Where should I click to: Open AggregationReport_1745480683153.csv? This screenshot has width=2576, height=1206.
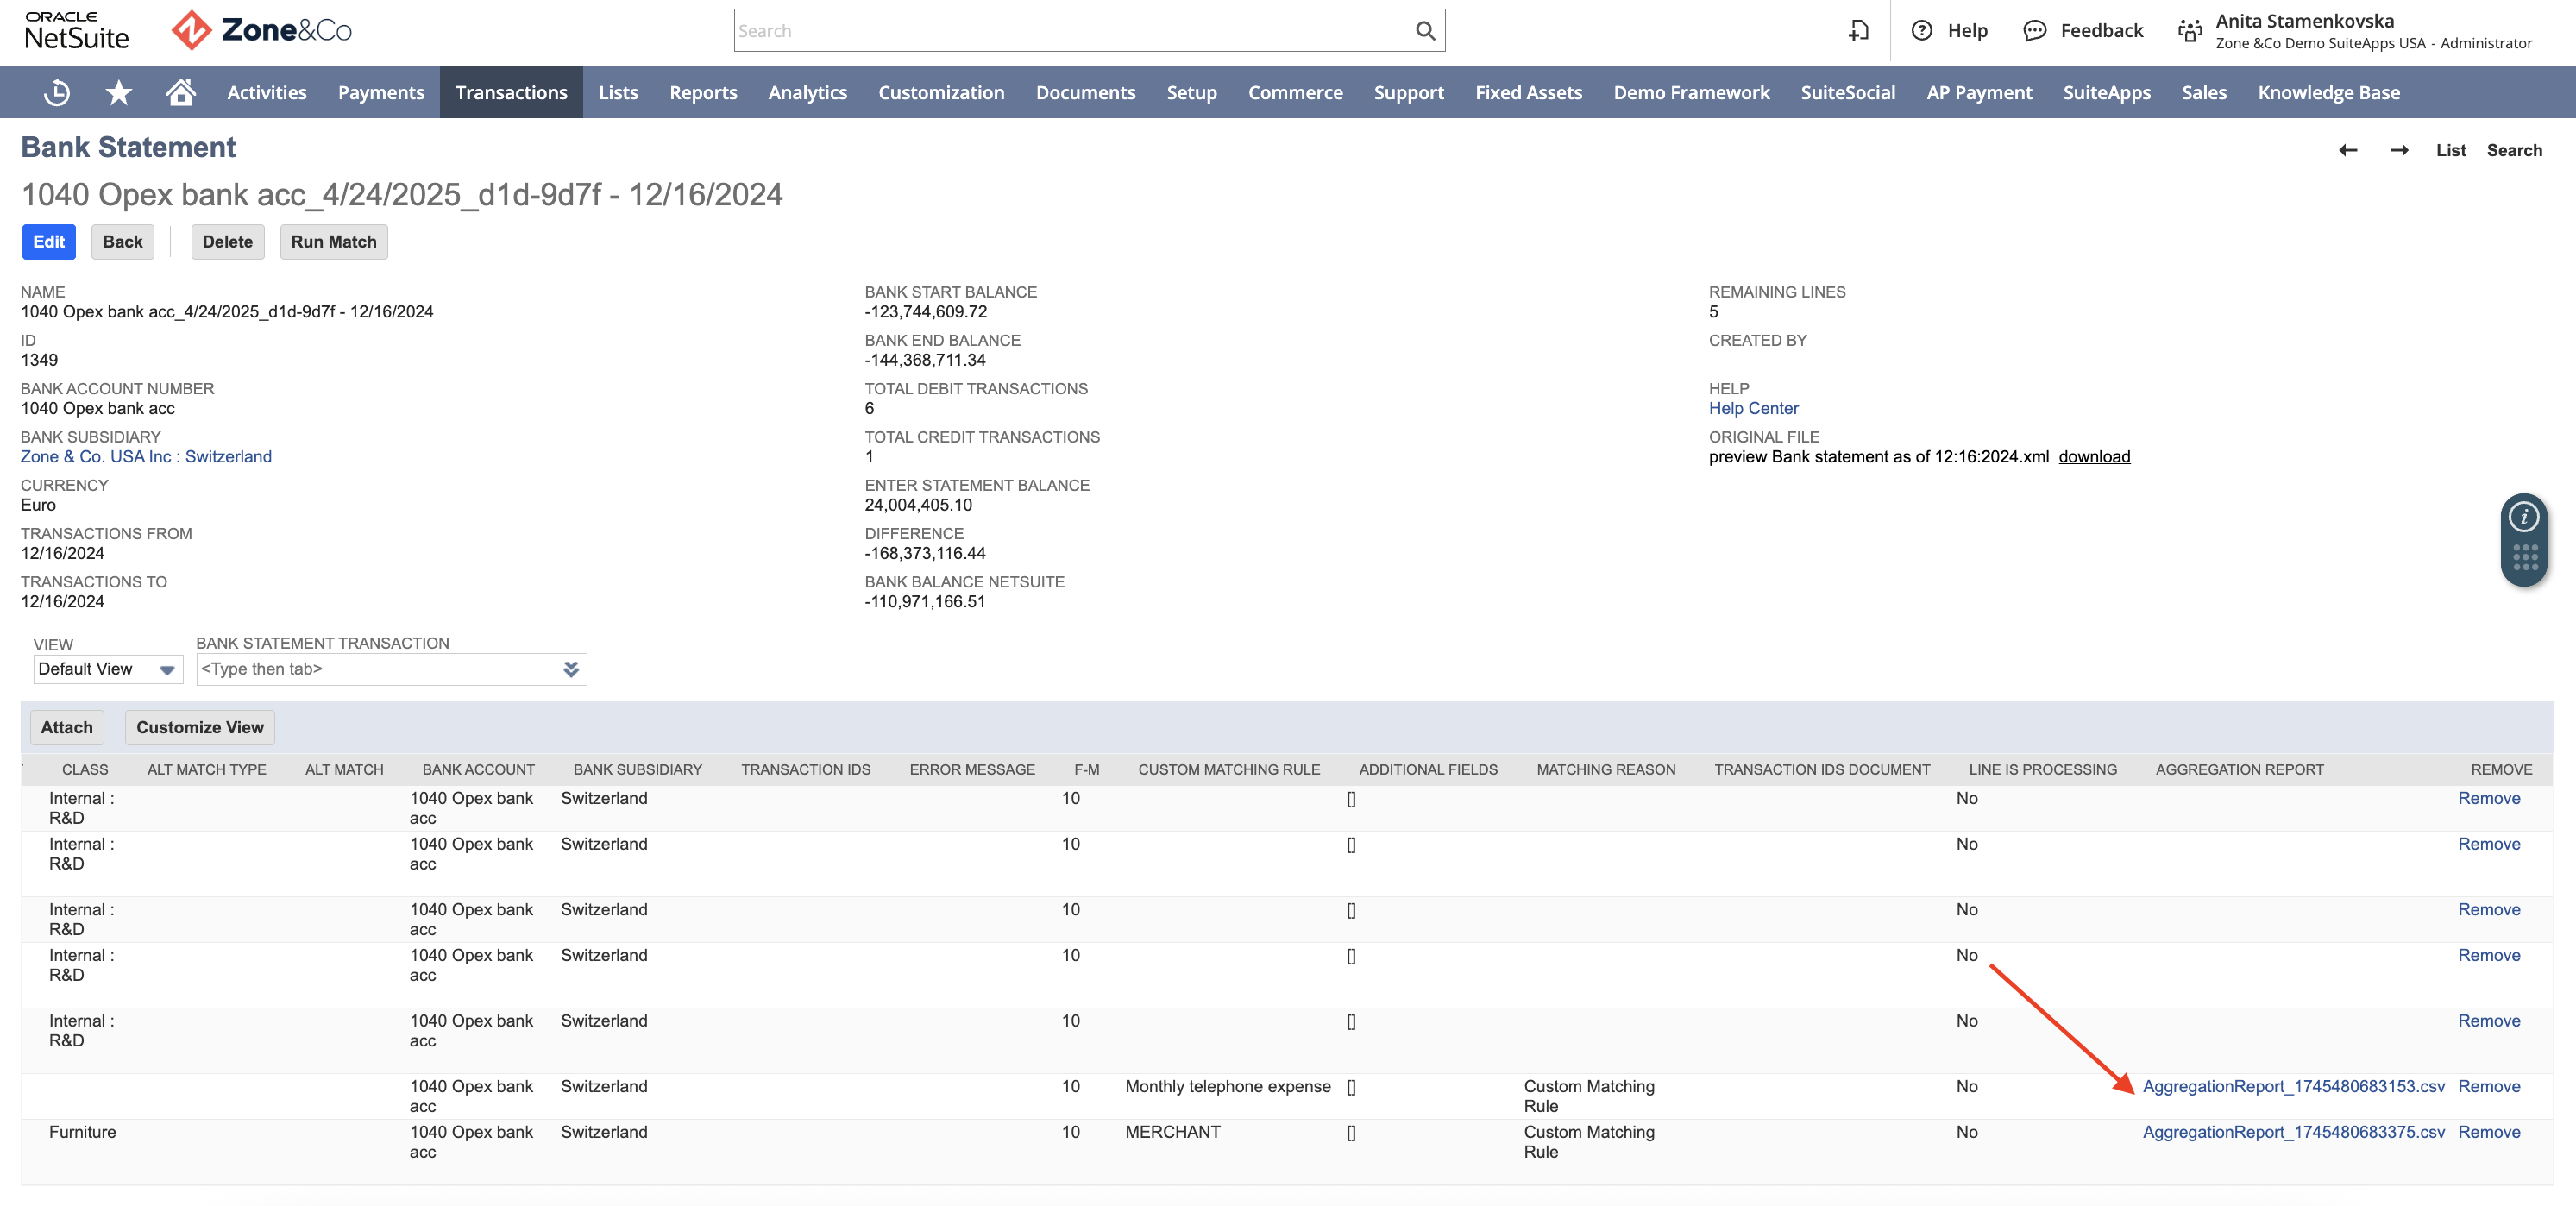[x=2293, y=1086]
